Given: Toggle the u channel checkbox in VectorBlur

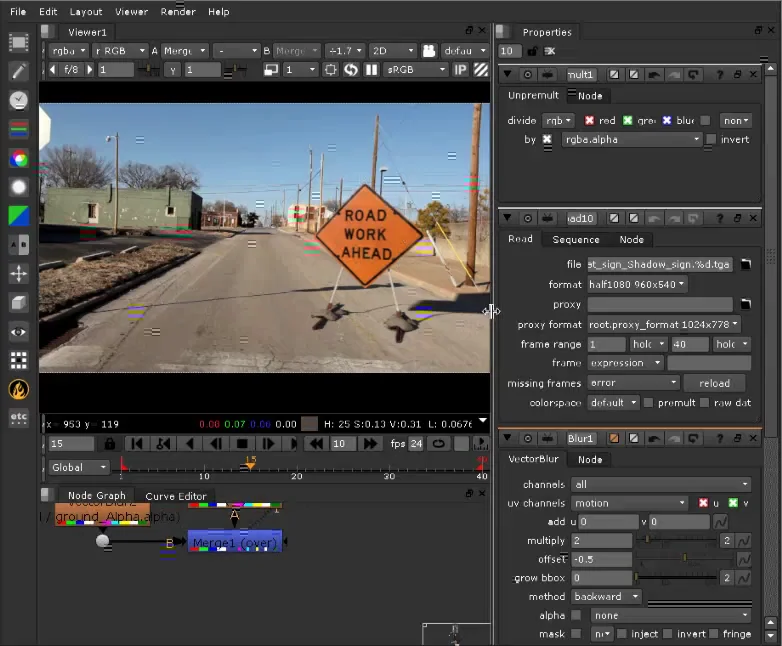Looking at the screenshot, I should (703, 503).
